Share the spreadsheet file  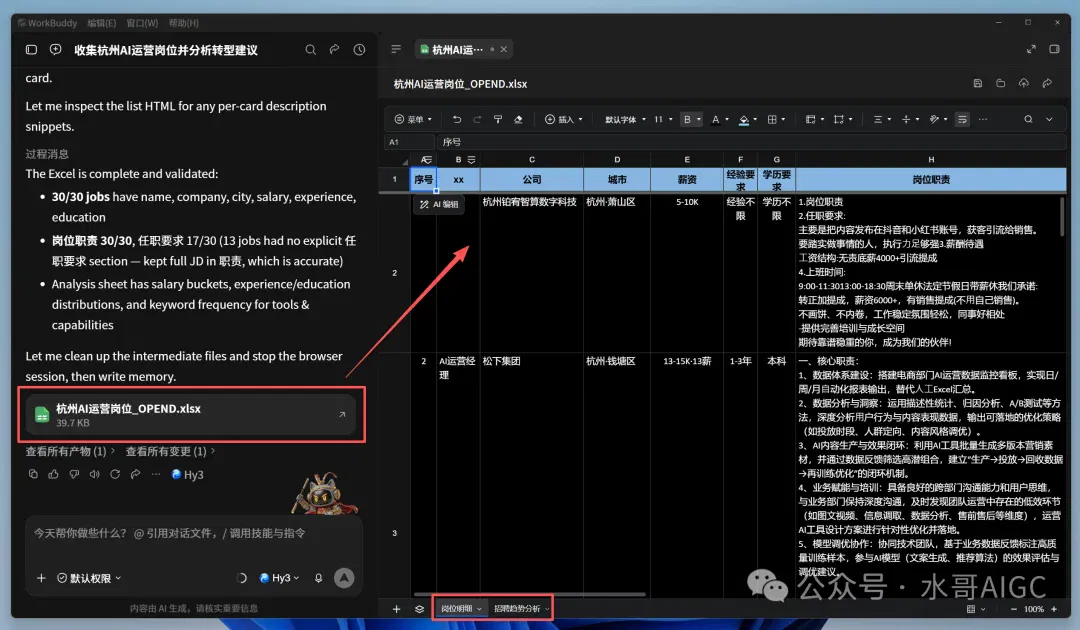tap(1047, 83)
